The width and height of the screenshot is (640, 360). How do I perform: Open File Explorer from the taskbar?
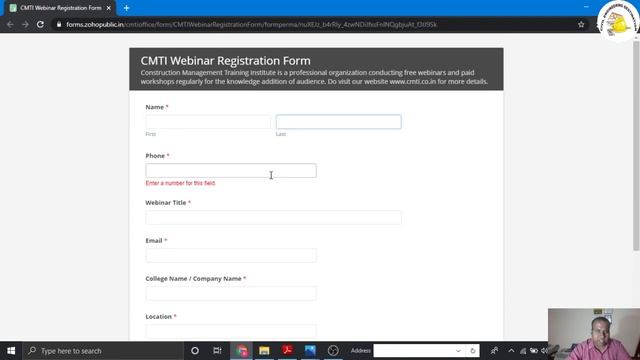(264, 351)
